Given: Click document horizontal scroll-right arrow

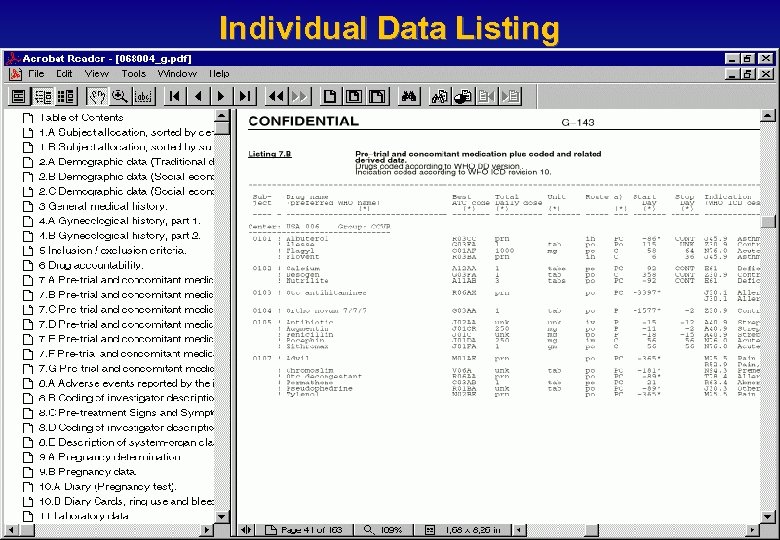Looking at the screenshot, I should (753, 530).
